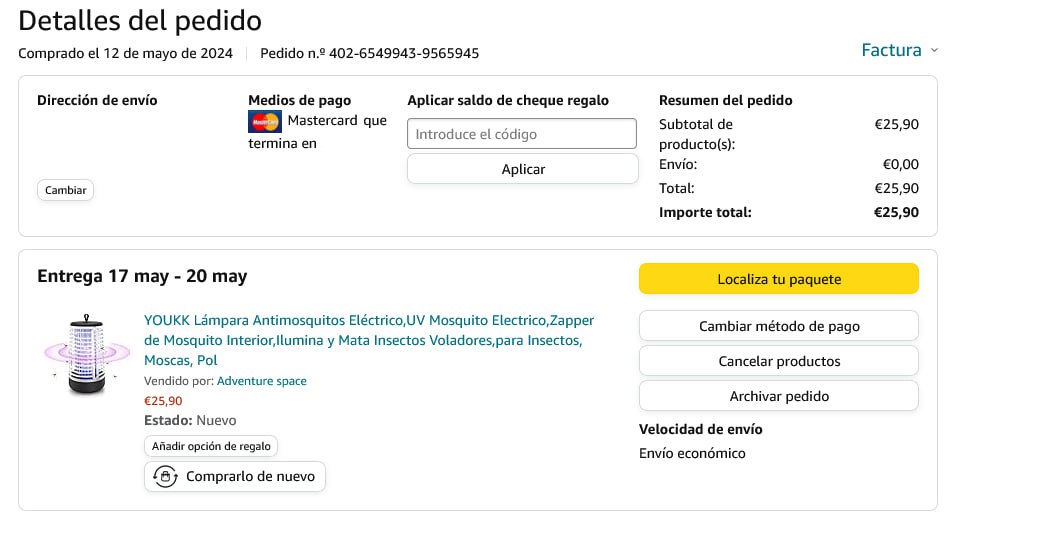Click the red product price €25,90
This screenshot has height=534, width=1059.
click(164, 401)
